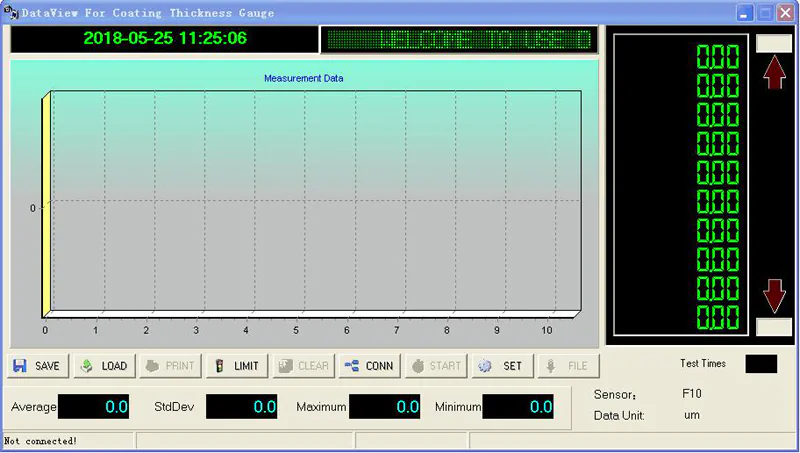Click the Measurement Data chart title

click(304, 79)
